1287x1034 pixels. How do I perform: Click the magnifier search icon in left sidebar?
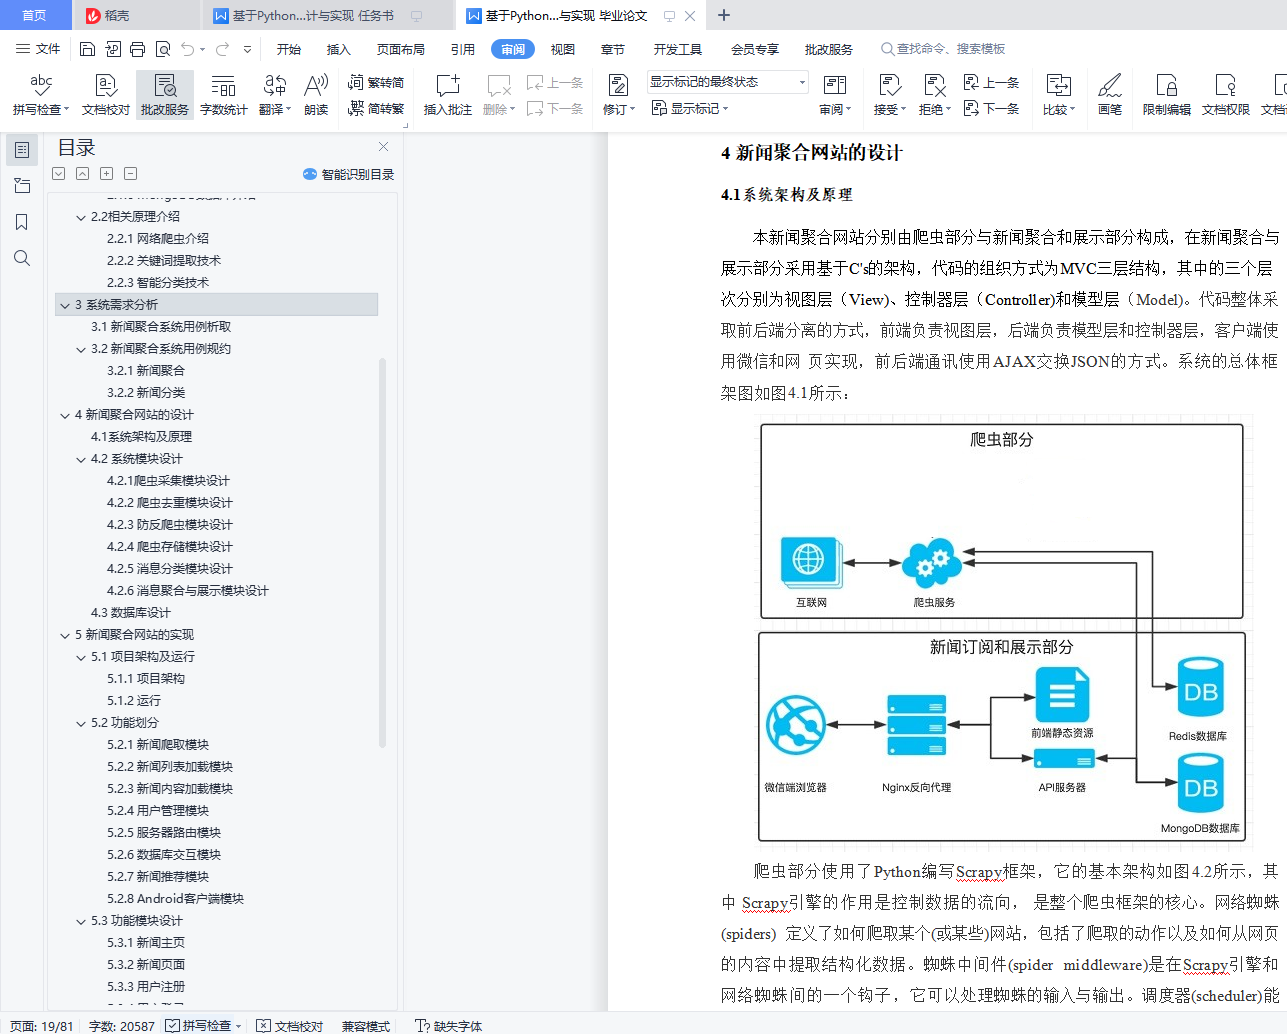click(22, 258)
